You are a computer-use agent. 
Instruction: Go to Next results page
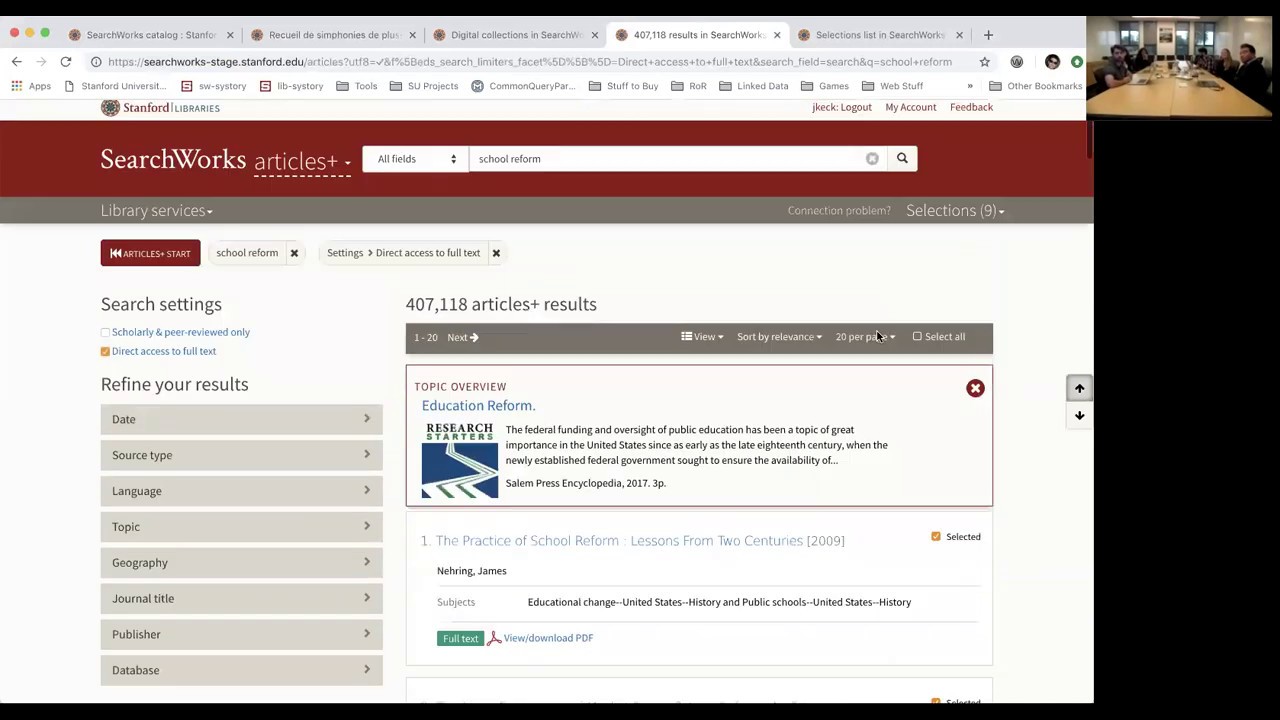[463, 338]
